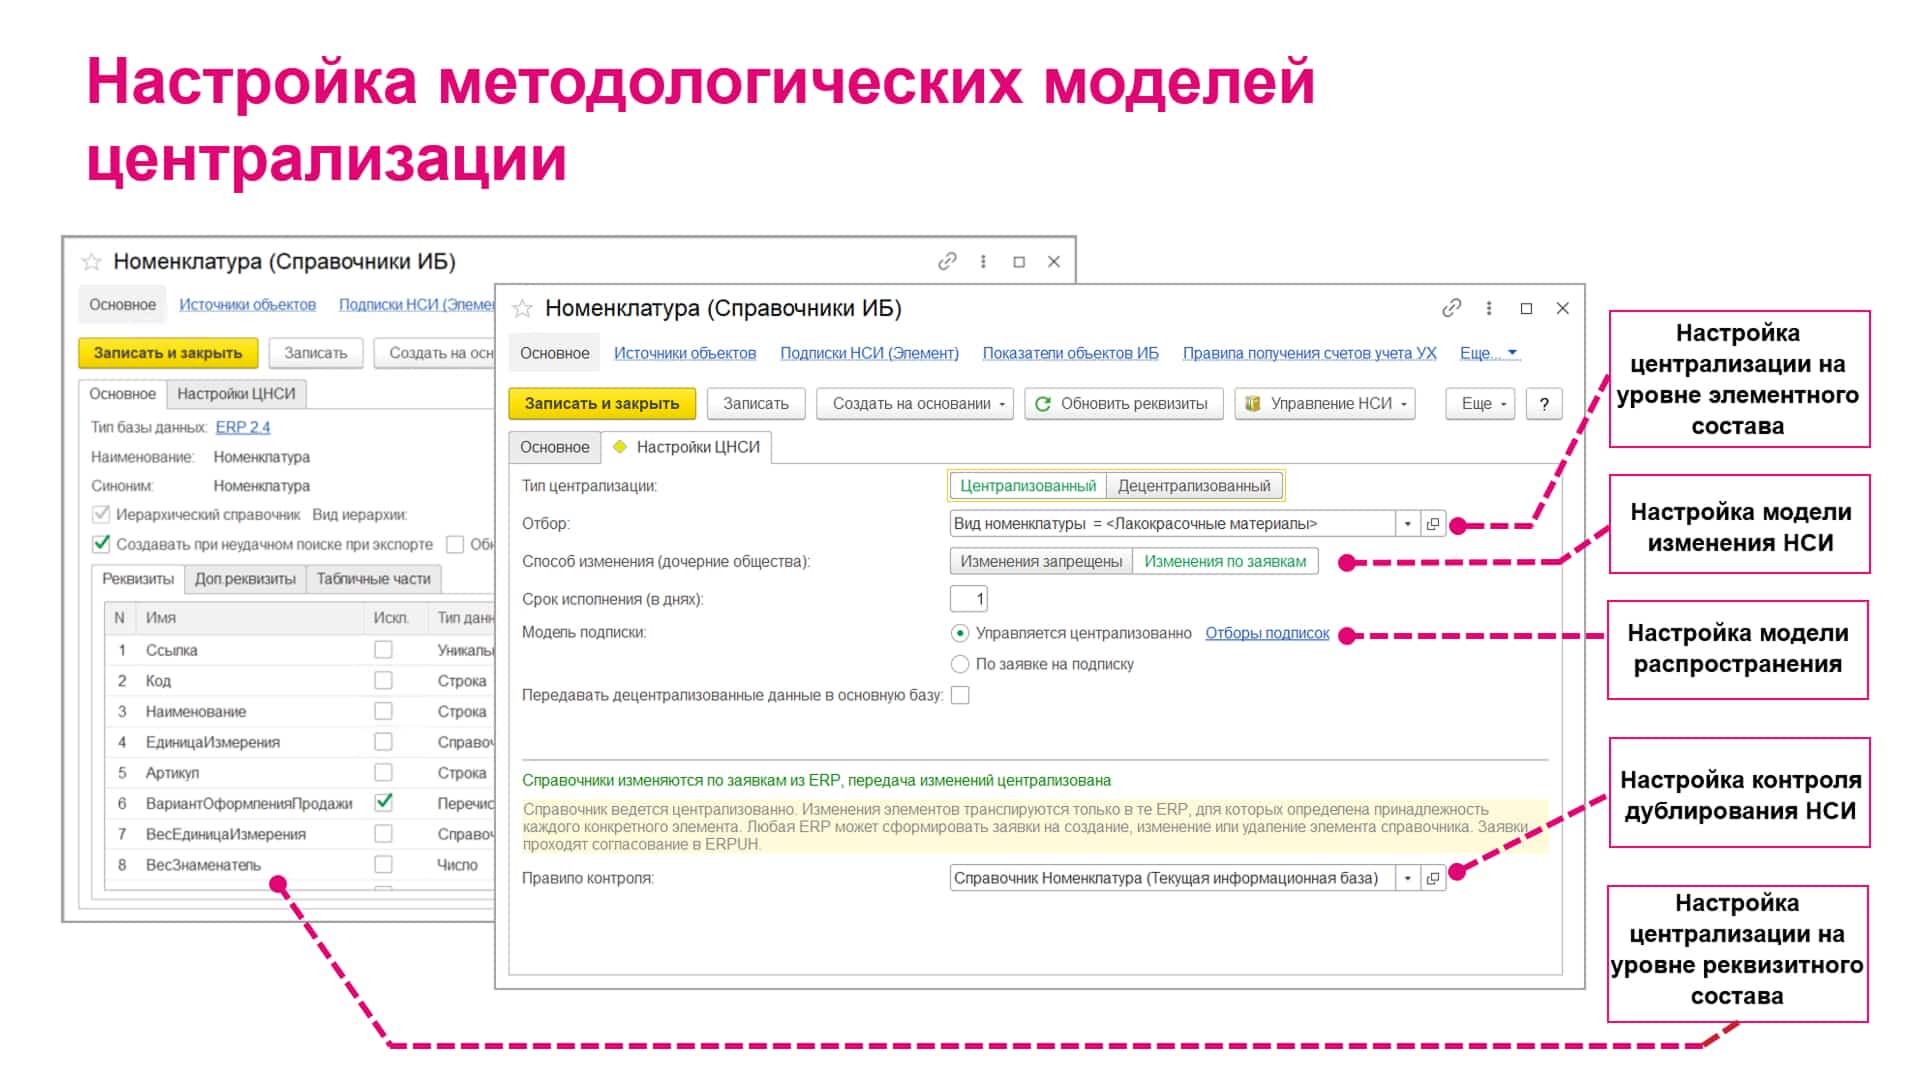This screenshot has height=1080, width=1919.
Task: Click open button next to Отбор field
Action: click(1433, 524)
